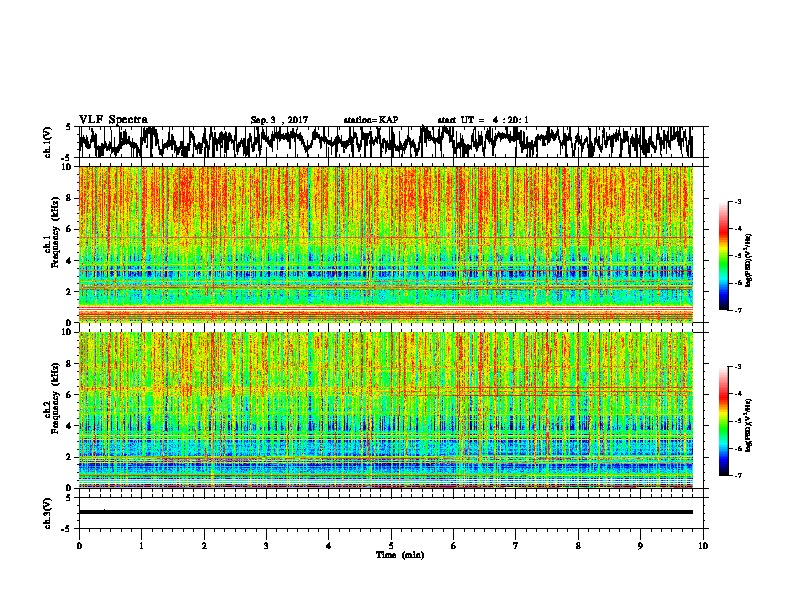Image resolution: width=792 pixels, height=612 pixels.
Task: Click time axis tick label "8"
Action: [578, 546]
